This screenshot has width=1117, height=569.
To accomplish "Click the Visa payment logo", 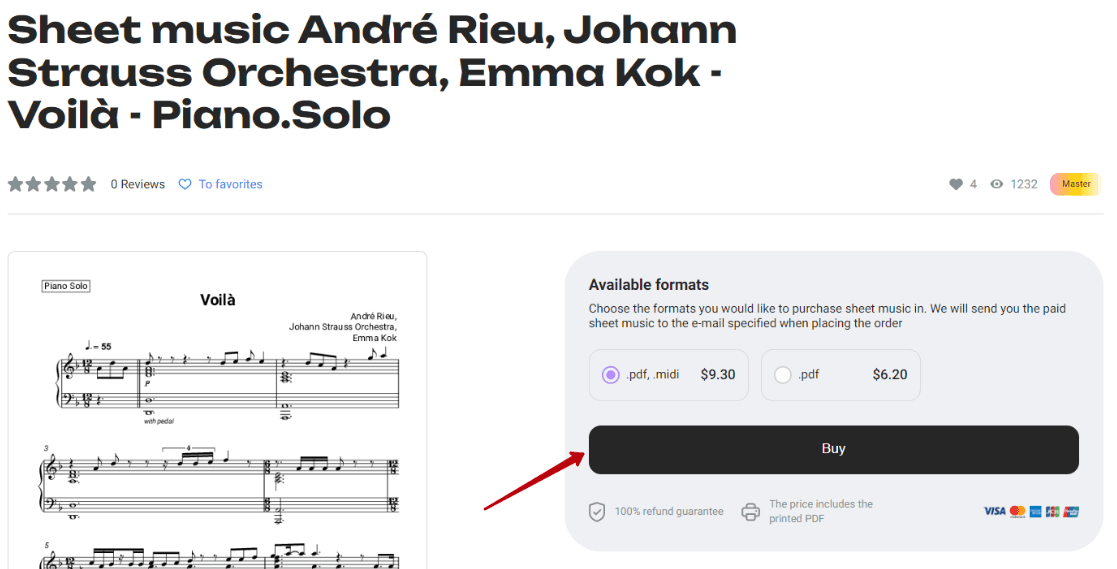I will (994, 511).
